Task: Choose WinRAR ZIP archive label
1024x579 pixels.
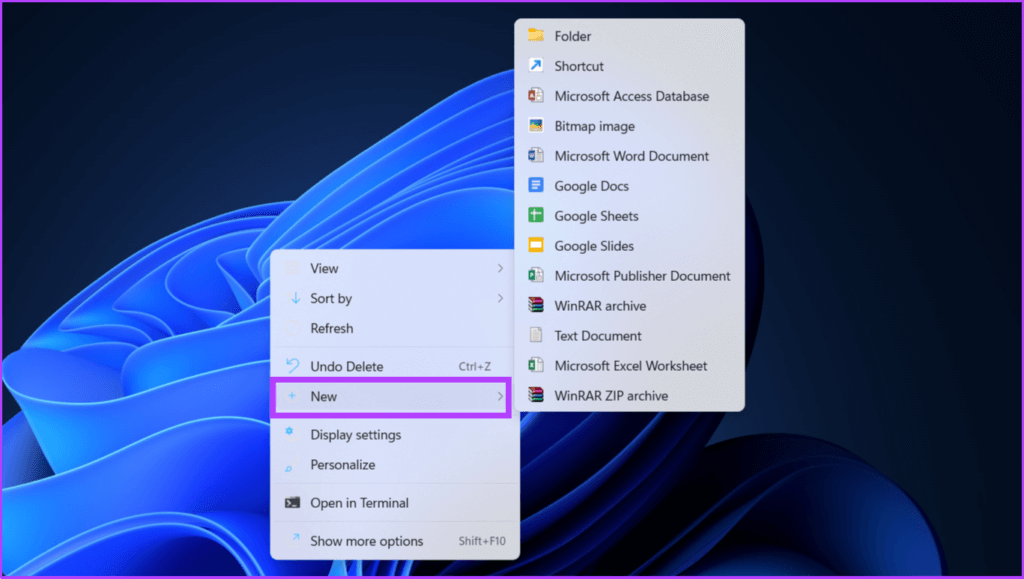Action: click(611, 396)
